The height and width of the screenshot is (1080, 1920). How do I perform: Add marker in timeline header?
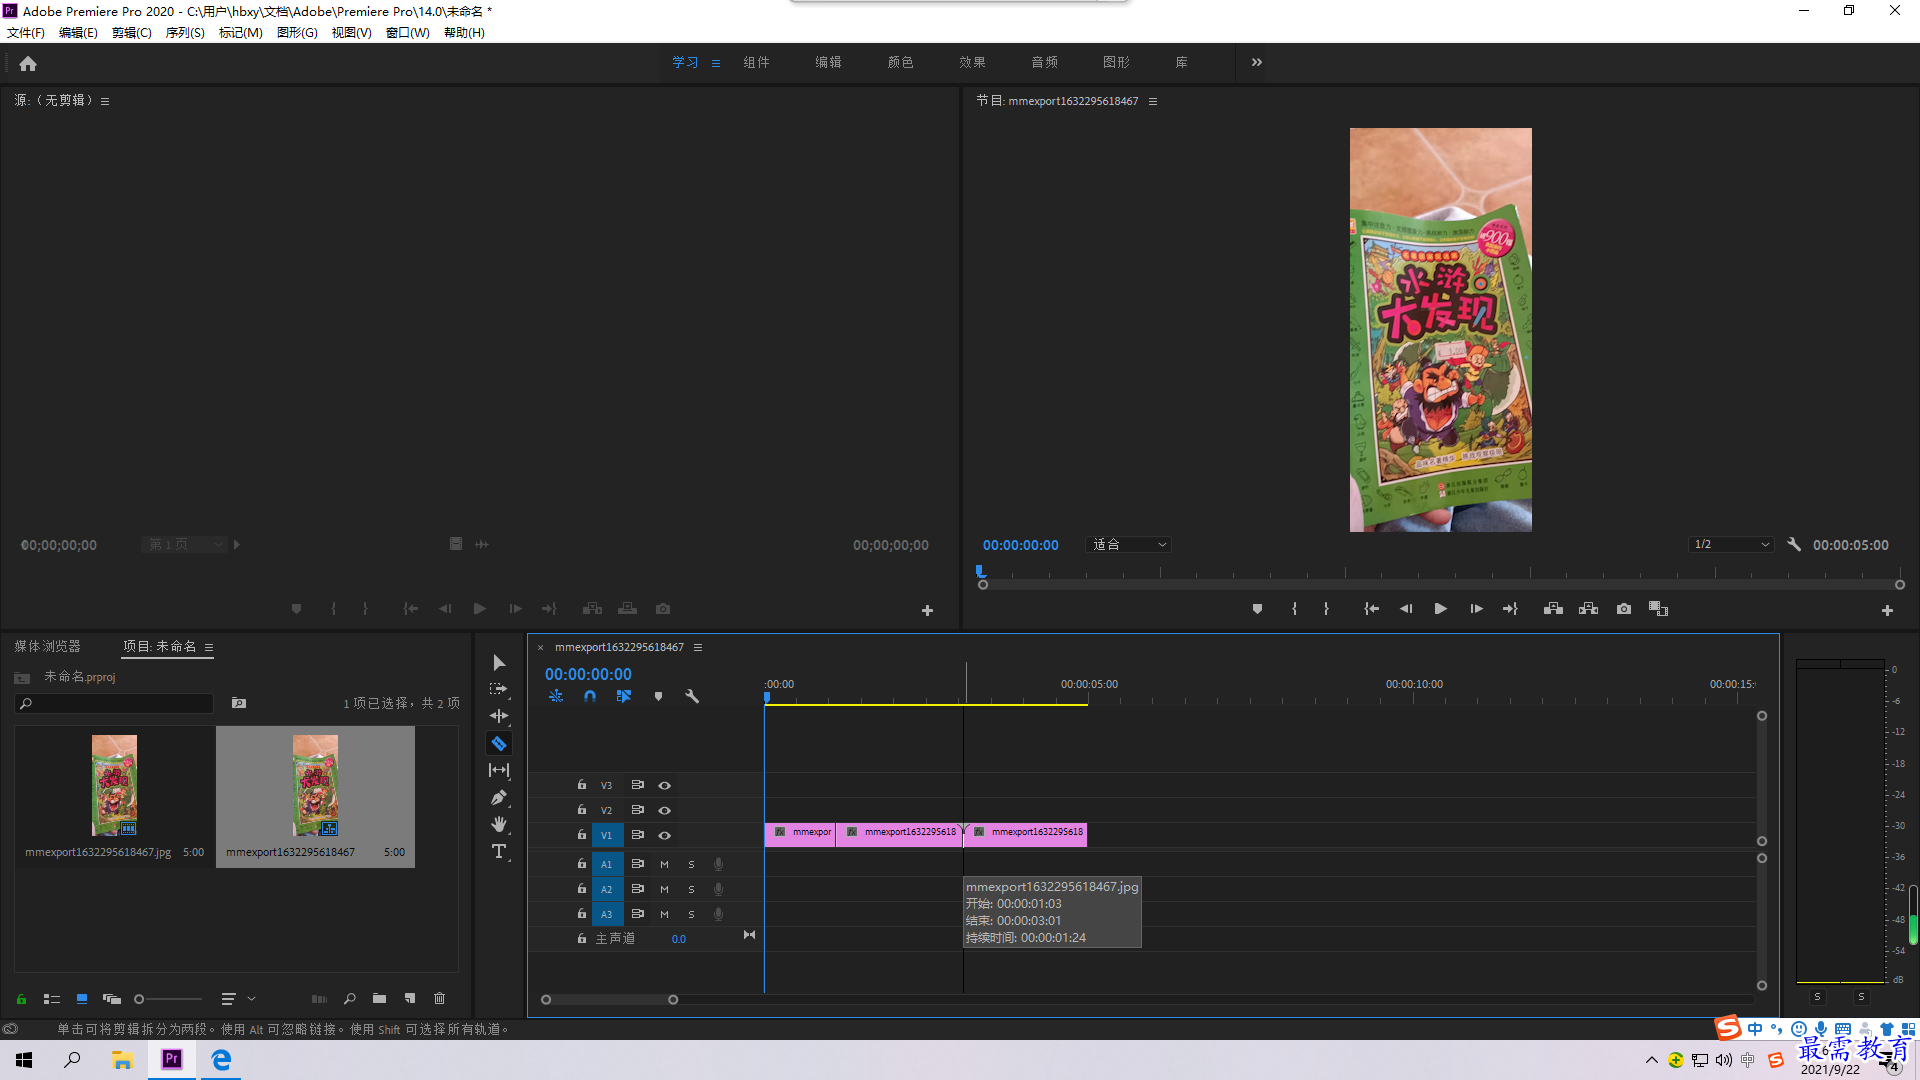(658, 696)
